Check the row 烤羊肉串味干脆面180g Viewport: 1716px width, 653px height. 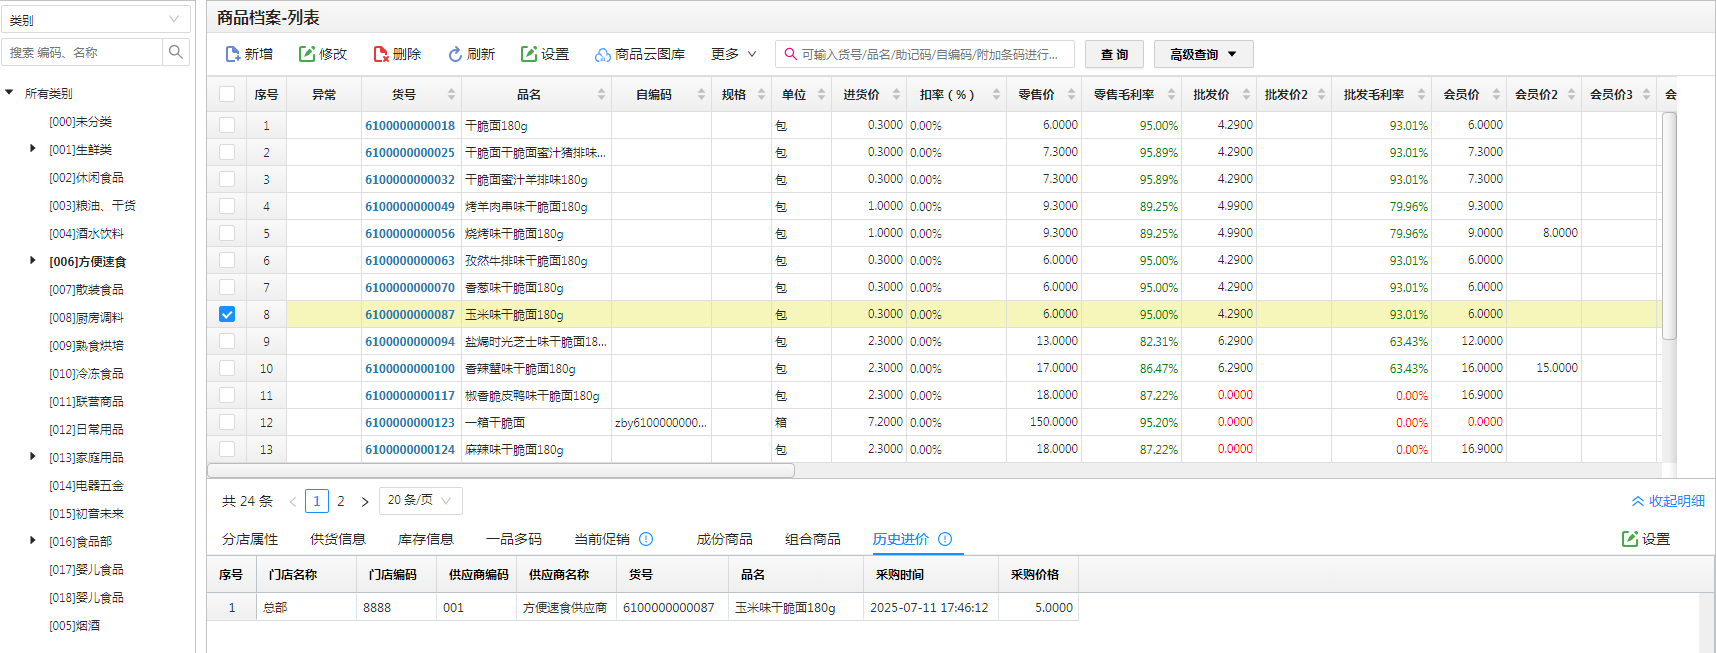(227, 206)
